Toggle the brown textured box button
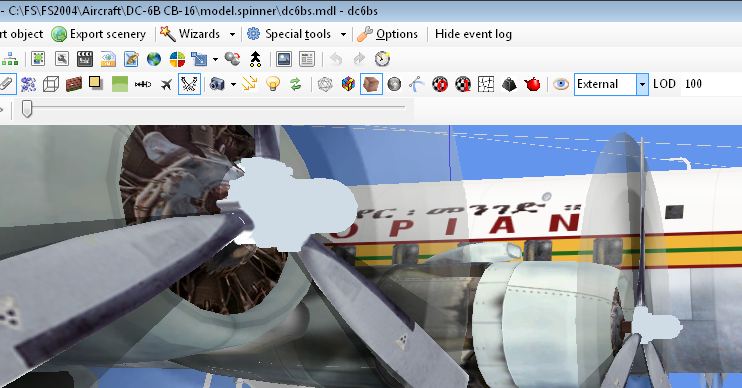The image size is (742, 388). (371, 84)
